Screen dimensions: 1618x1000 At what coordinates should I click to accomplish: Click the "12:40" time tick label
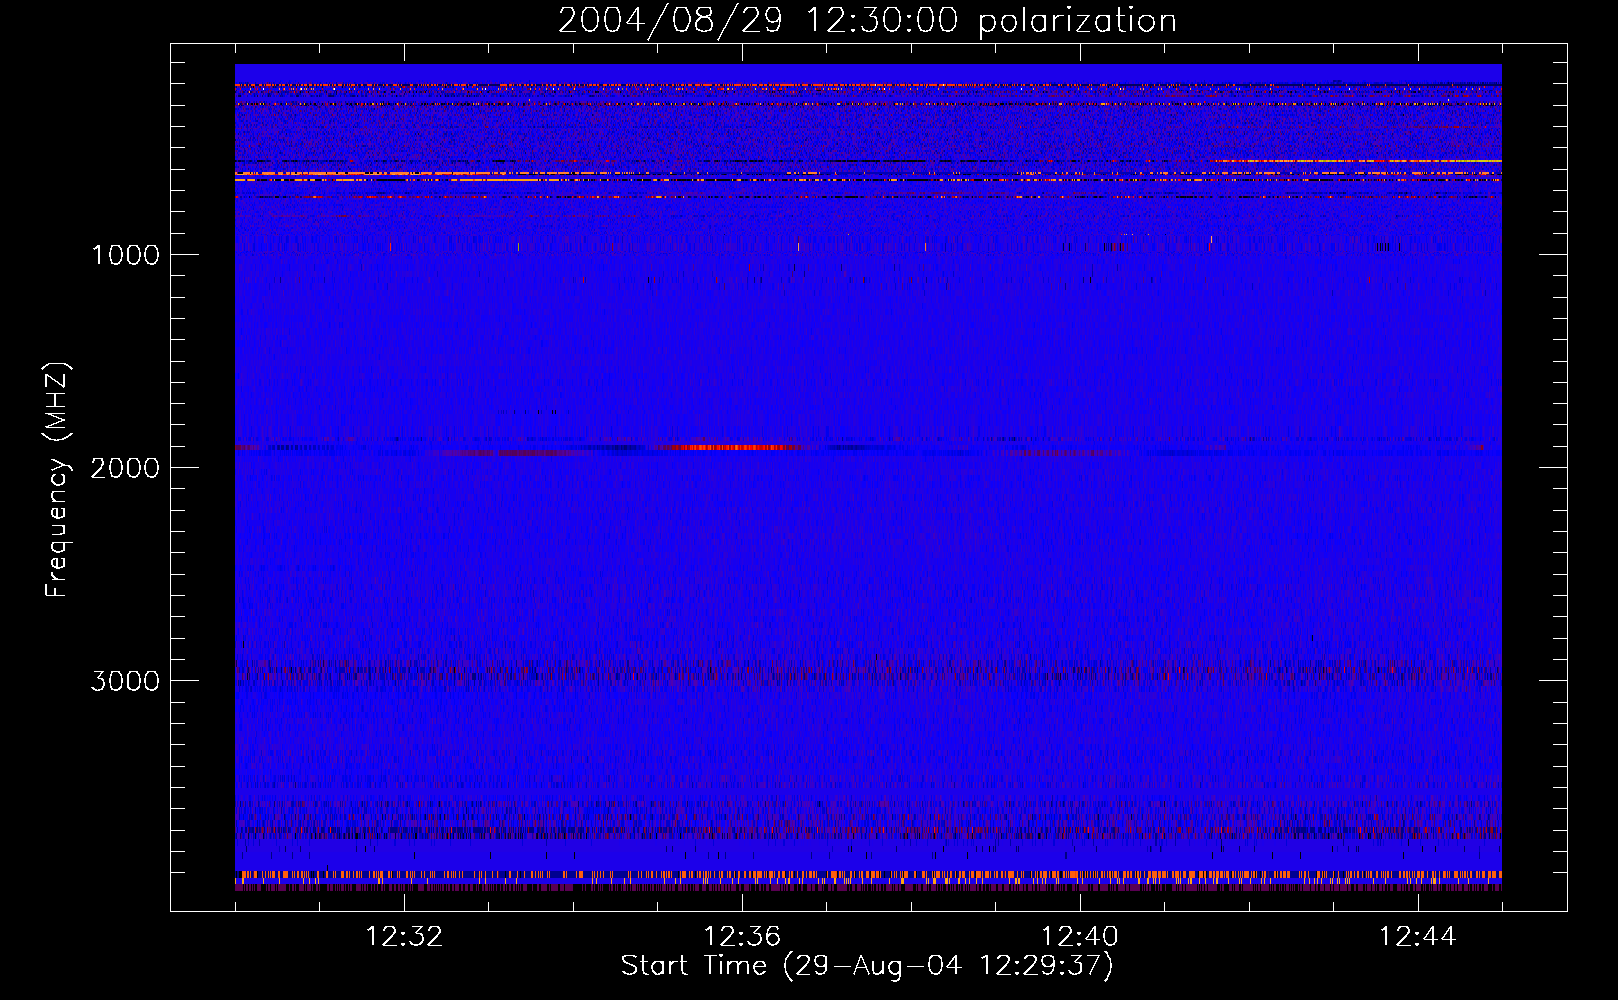[x=1080, y=937]
